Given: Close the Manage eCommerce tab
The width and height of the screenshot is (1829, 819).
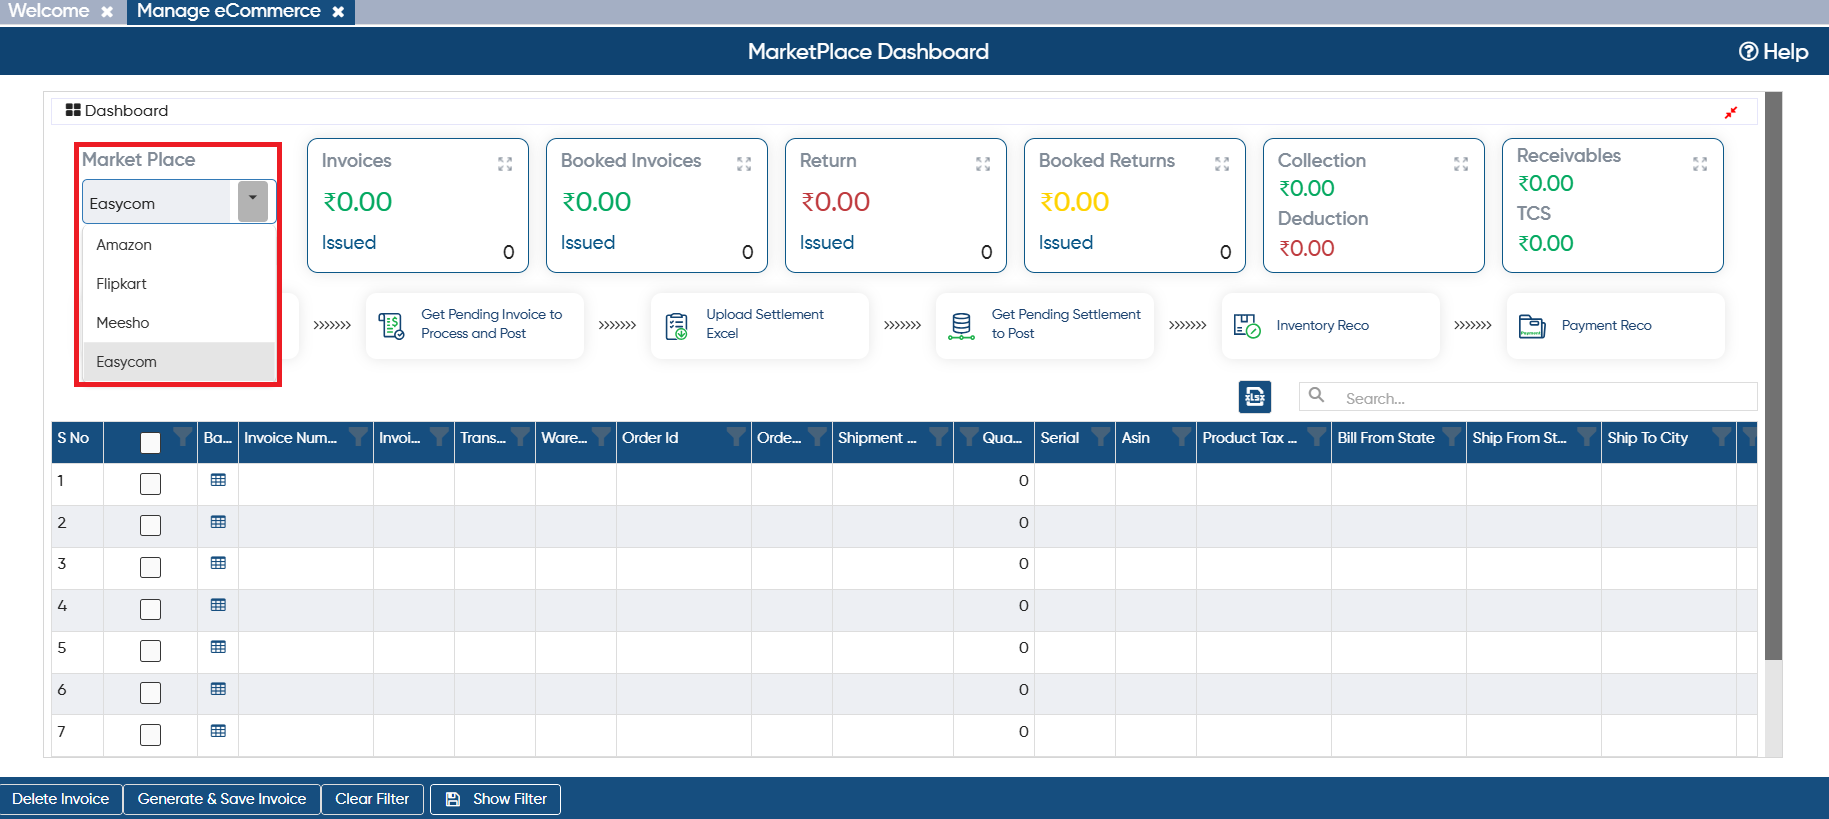Looking at the screenshot, I should (339, 12).
